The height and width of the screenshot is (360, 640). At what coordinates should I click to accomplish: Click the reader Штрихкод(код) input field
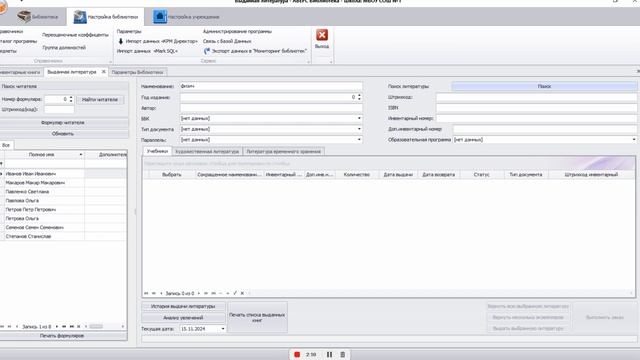pos(59,109)
